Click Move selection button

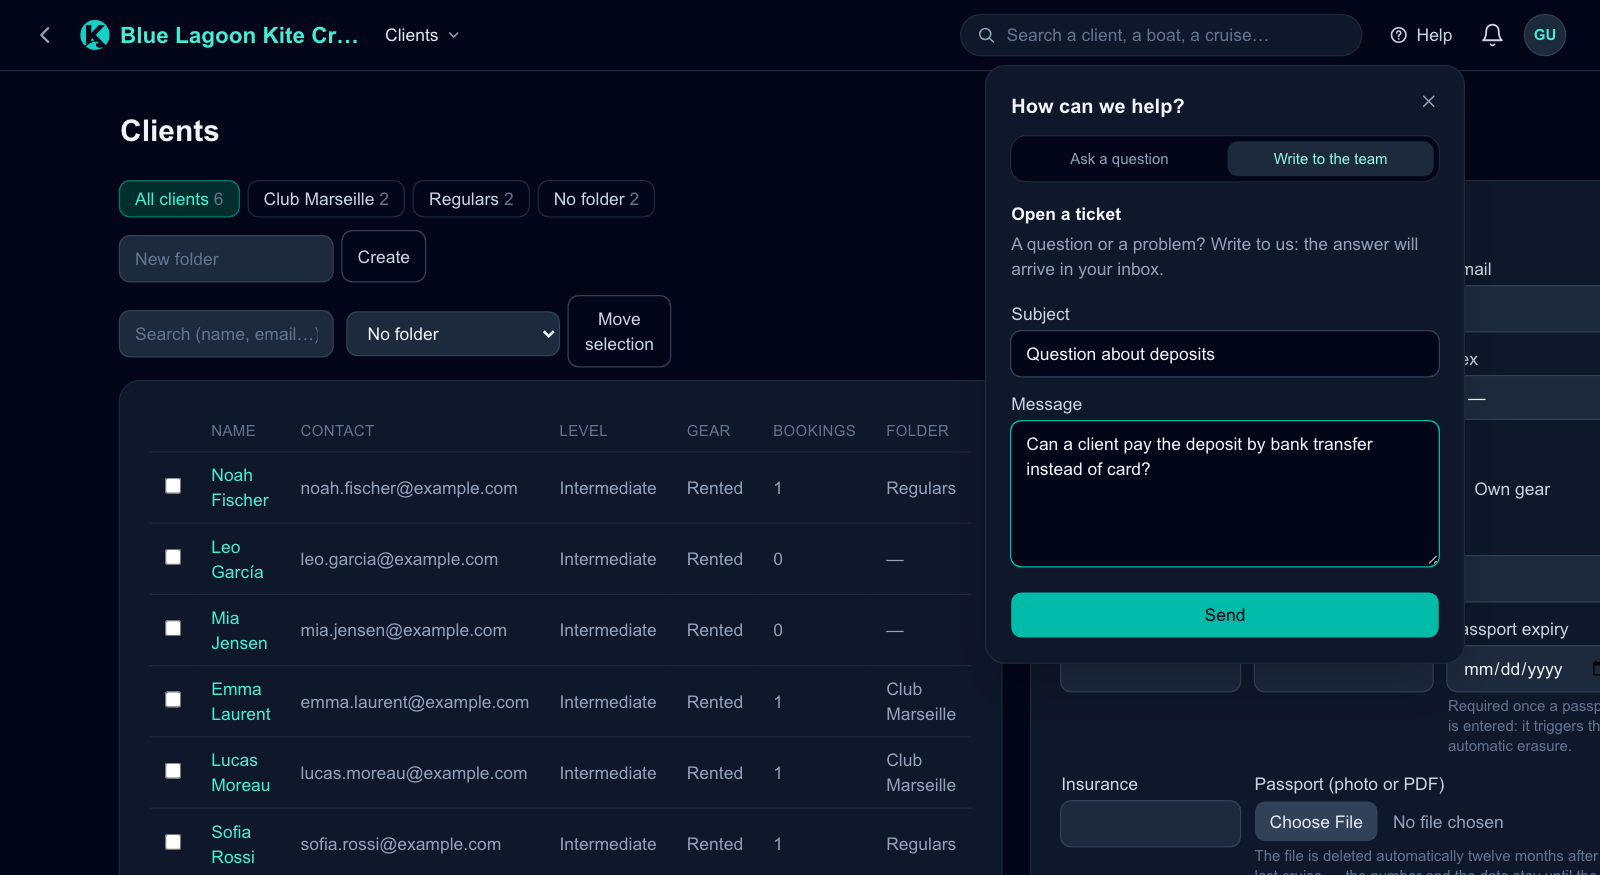619,331
